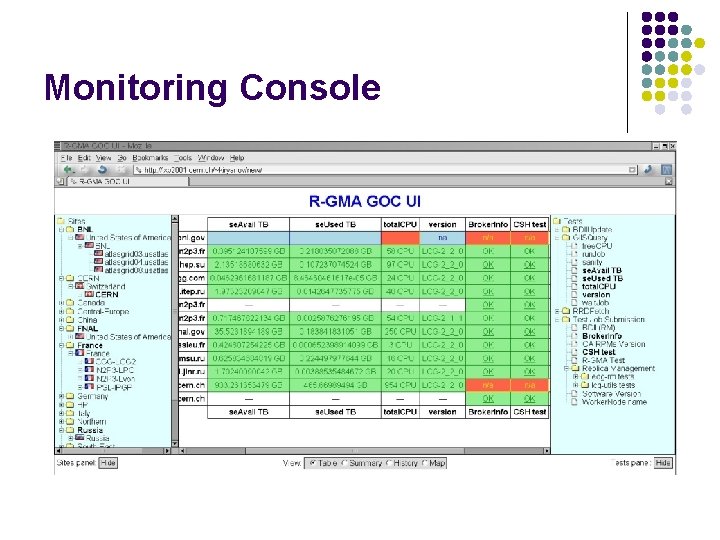
Task: Select the History view radio button
Action: [389, 463]
